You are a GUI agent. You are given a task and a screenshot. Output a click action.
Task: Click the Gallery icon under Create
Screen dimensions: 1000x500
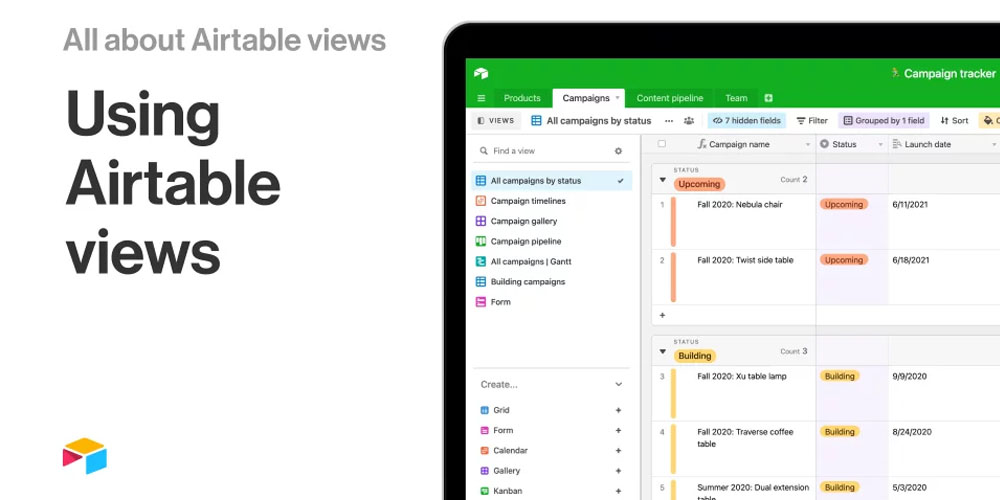coord(485,471)
